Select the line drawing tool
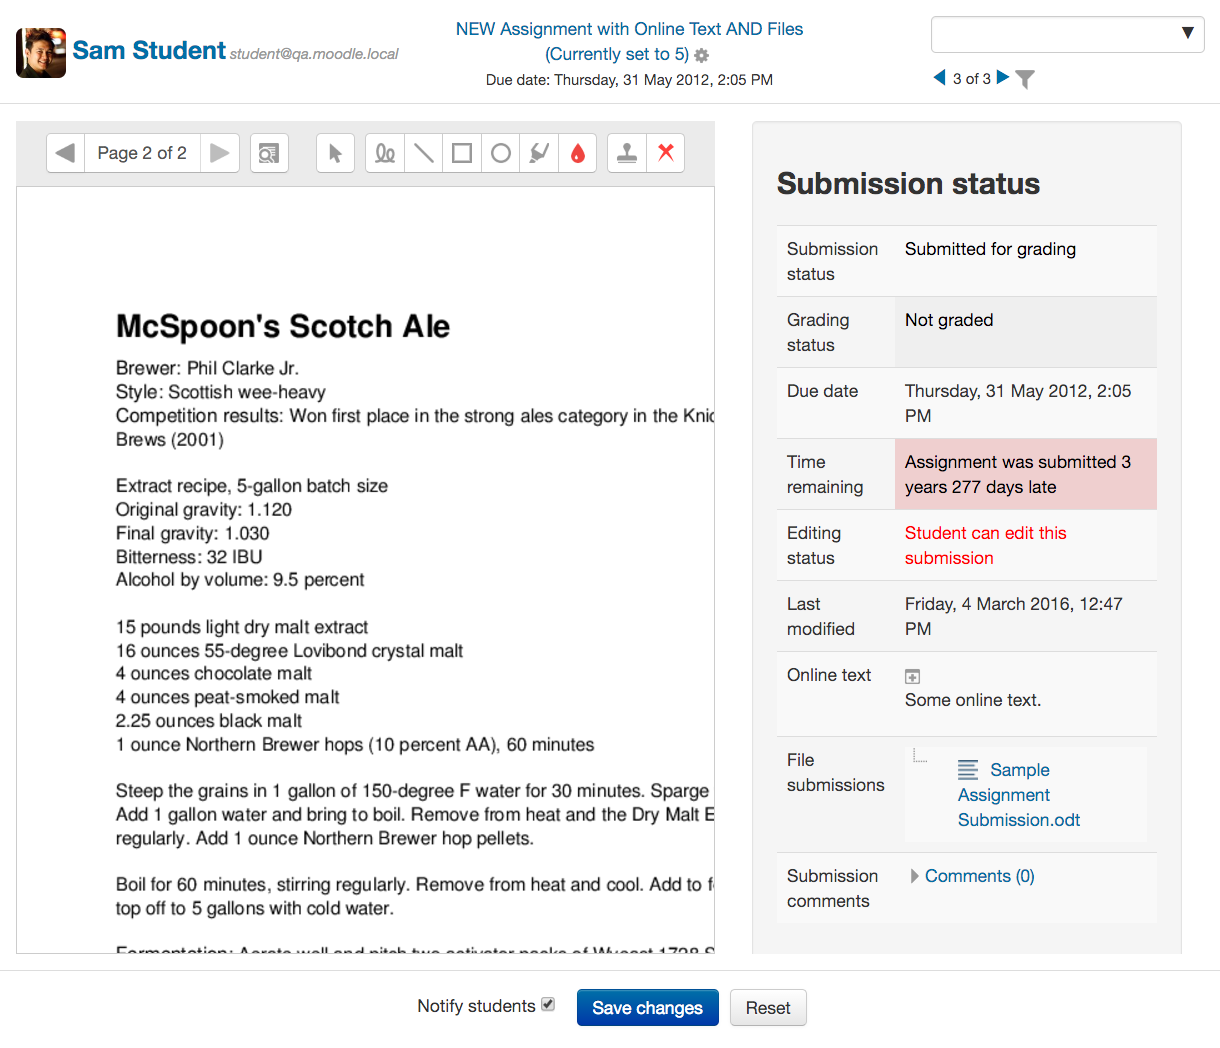The image size is (1220, 1048). click(x=424, y=153)
